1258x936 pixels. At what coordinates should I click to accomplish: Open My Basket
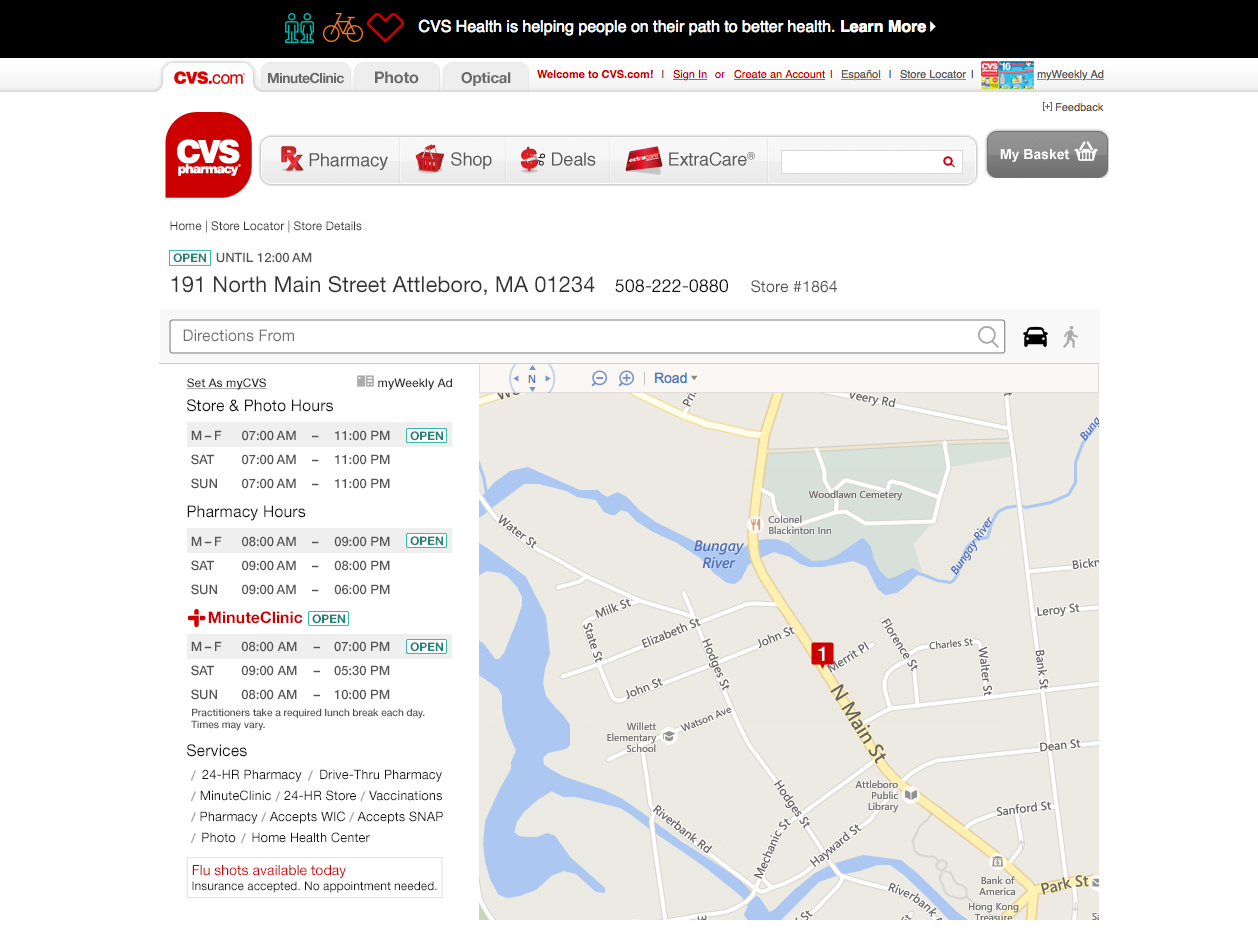(x=1047, y=154)
